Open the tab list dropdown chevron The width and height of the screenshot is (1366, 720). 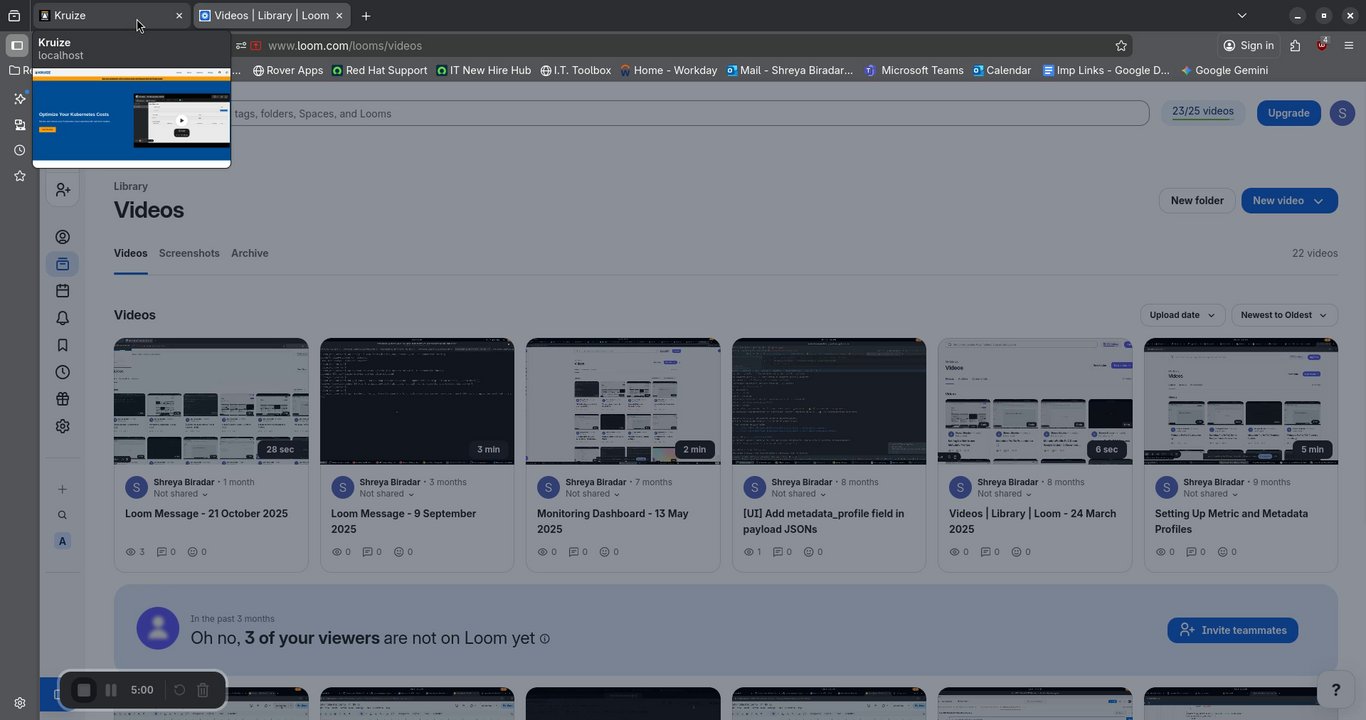click(x=1242, y=15)
